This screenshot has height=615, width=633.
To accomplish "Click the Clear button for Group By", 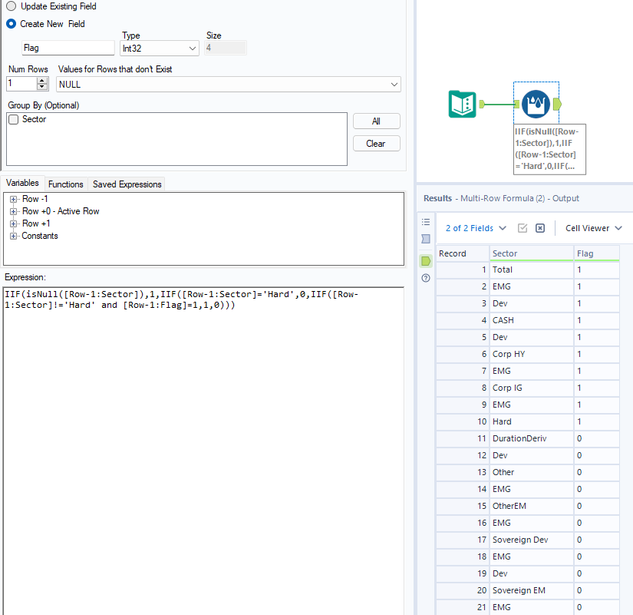I will pos(376,143).
